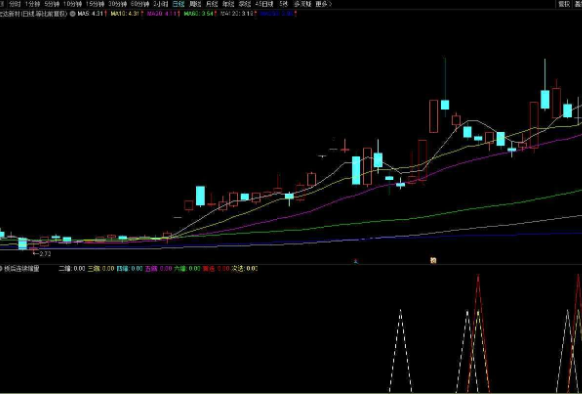Click the red up-arrow icon after MA5
Screen dimensions: 582x394
[106, 14]
